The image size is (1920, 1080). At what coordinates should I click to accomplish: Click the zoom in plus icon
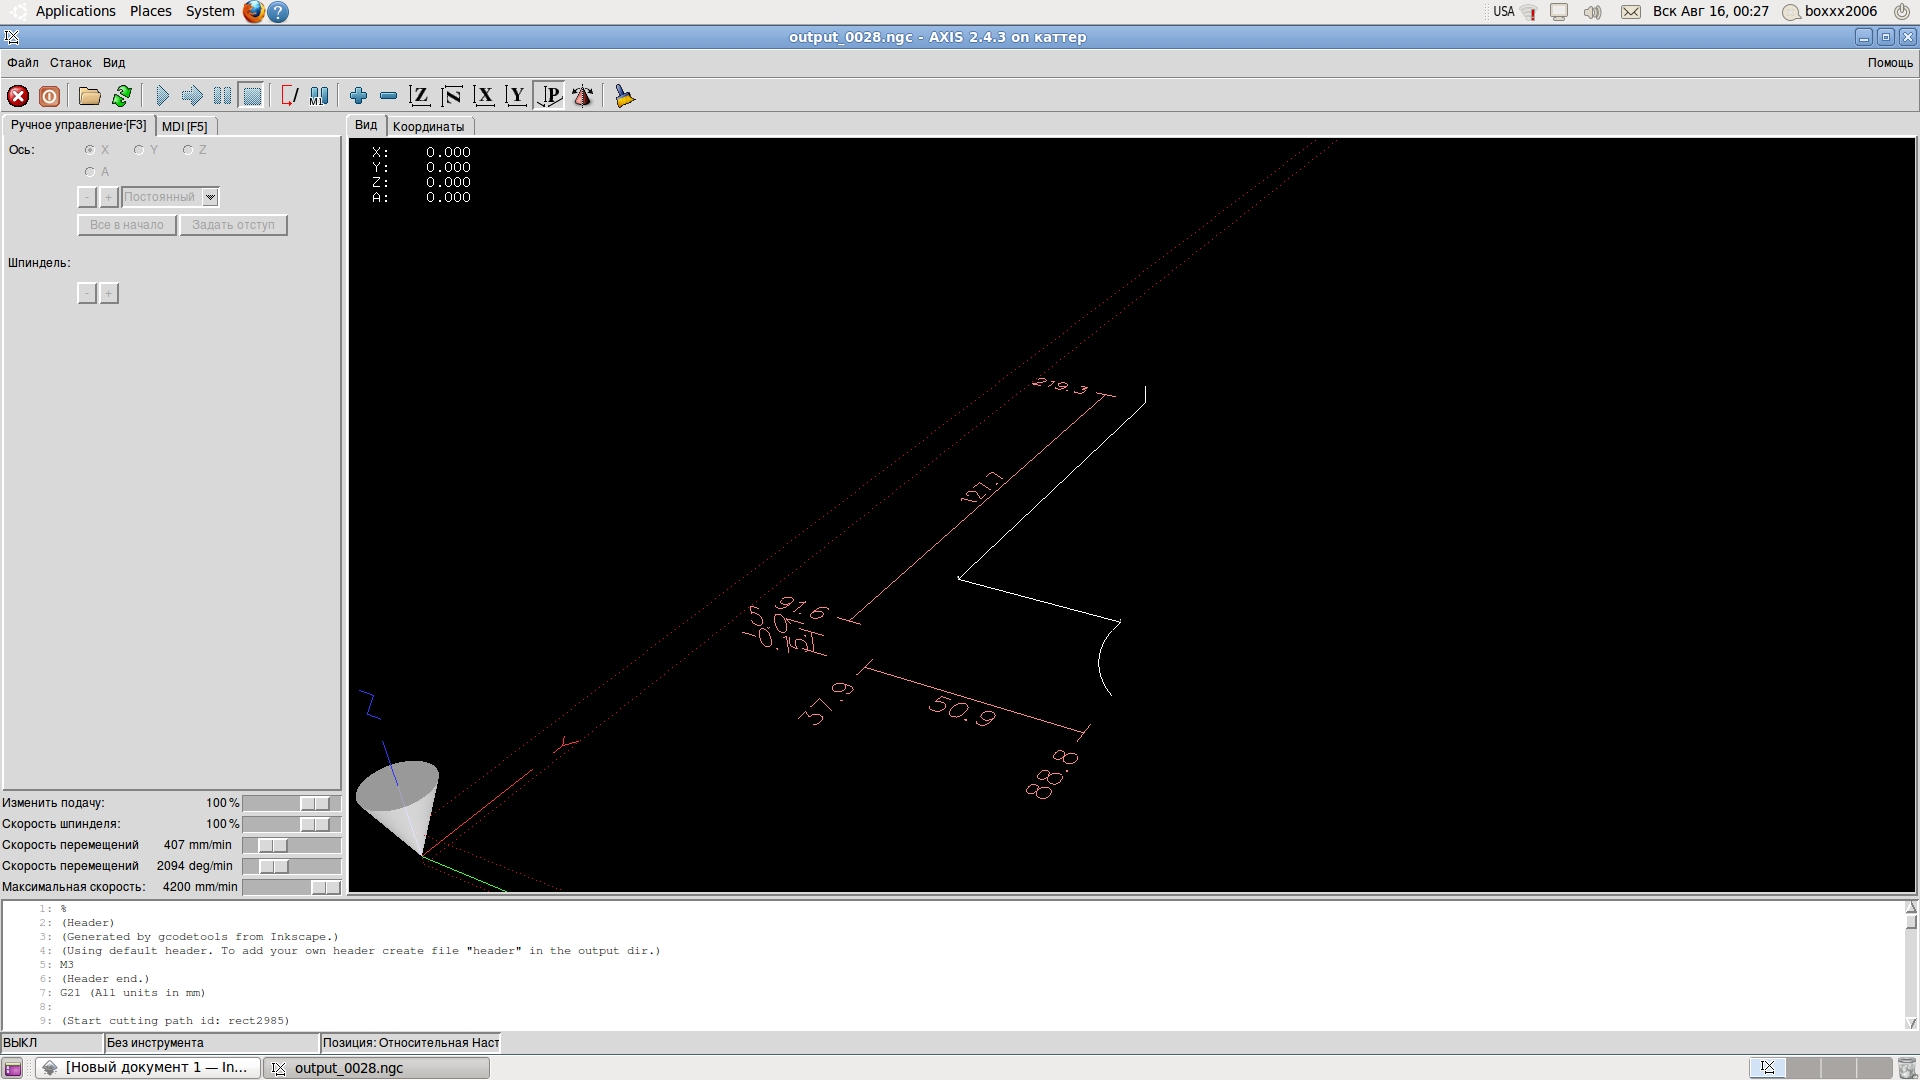358,96
